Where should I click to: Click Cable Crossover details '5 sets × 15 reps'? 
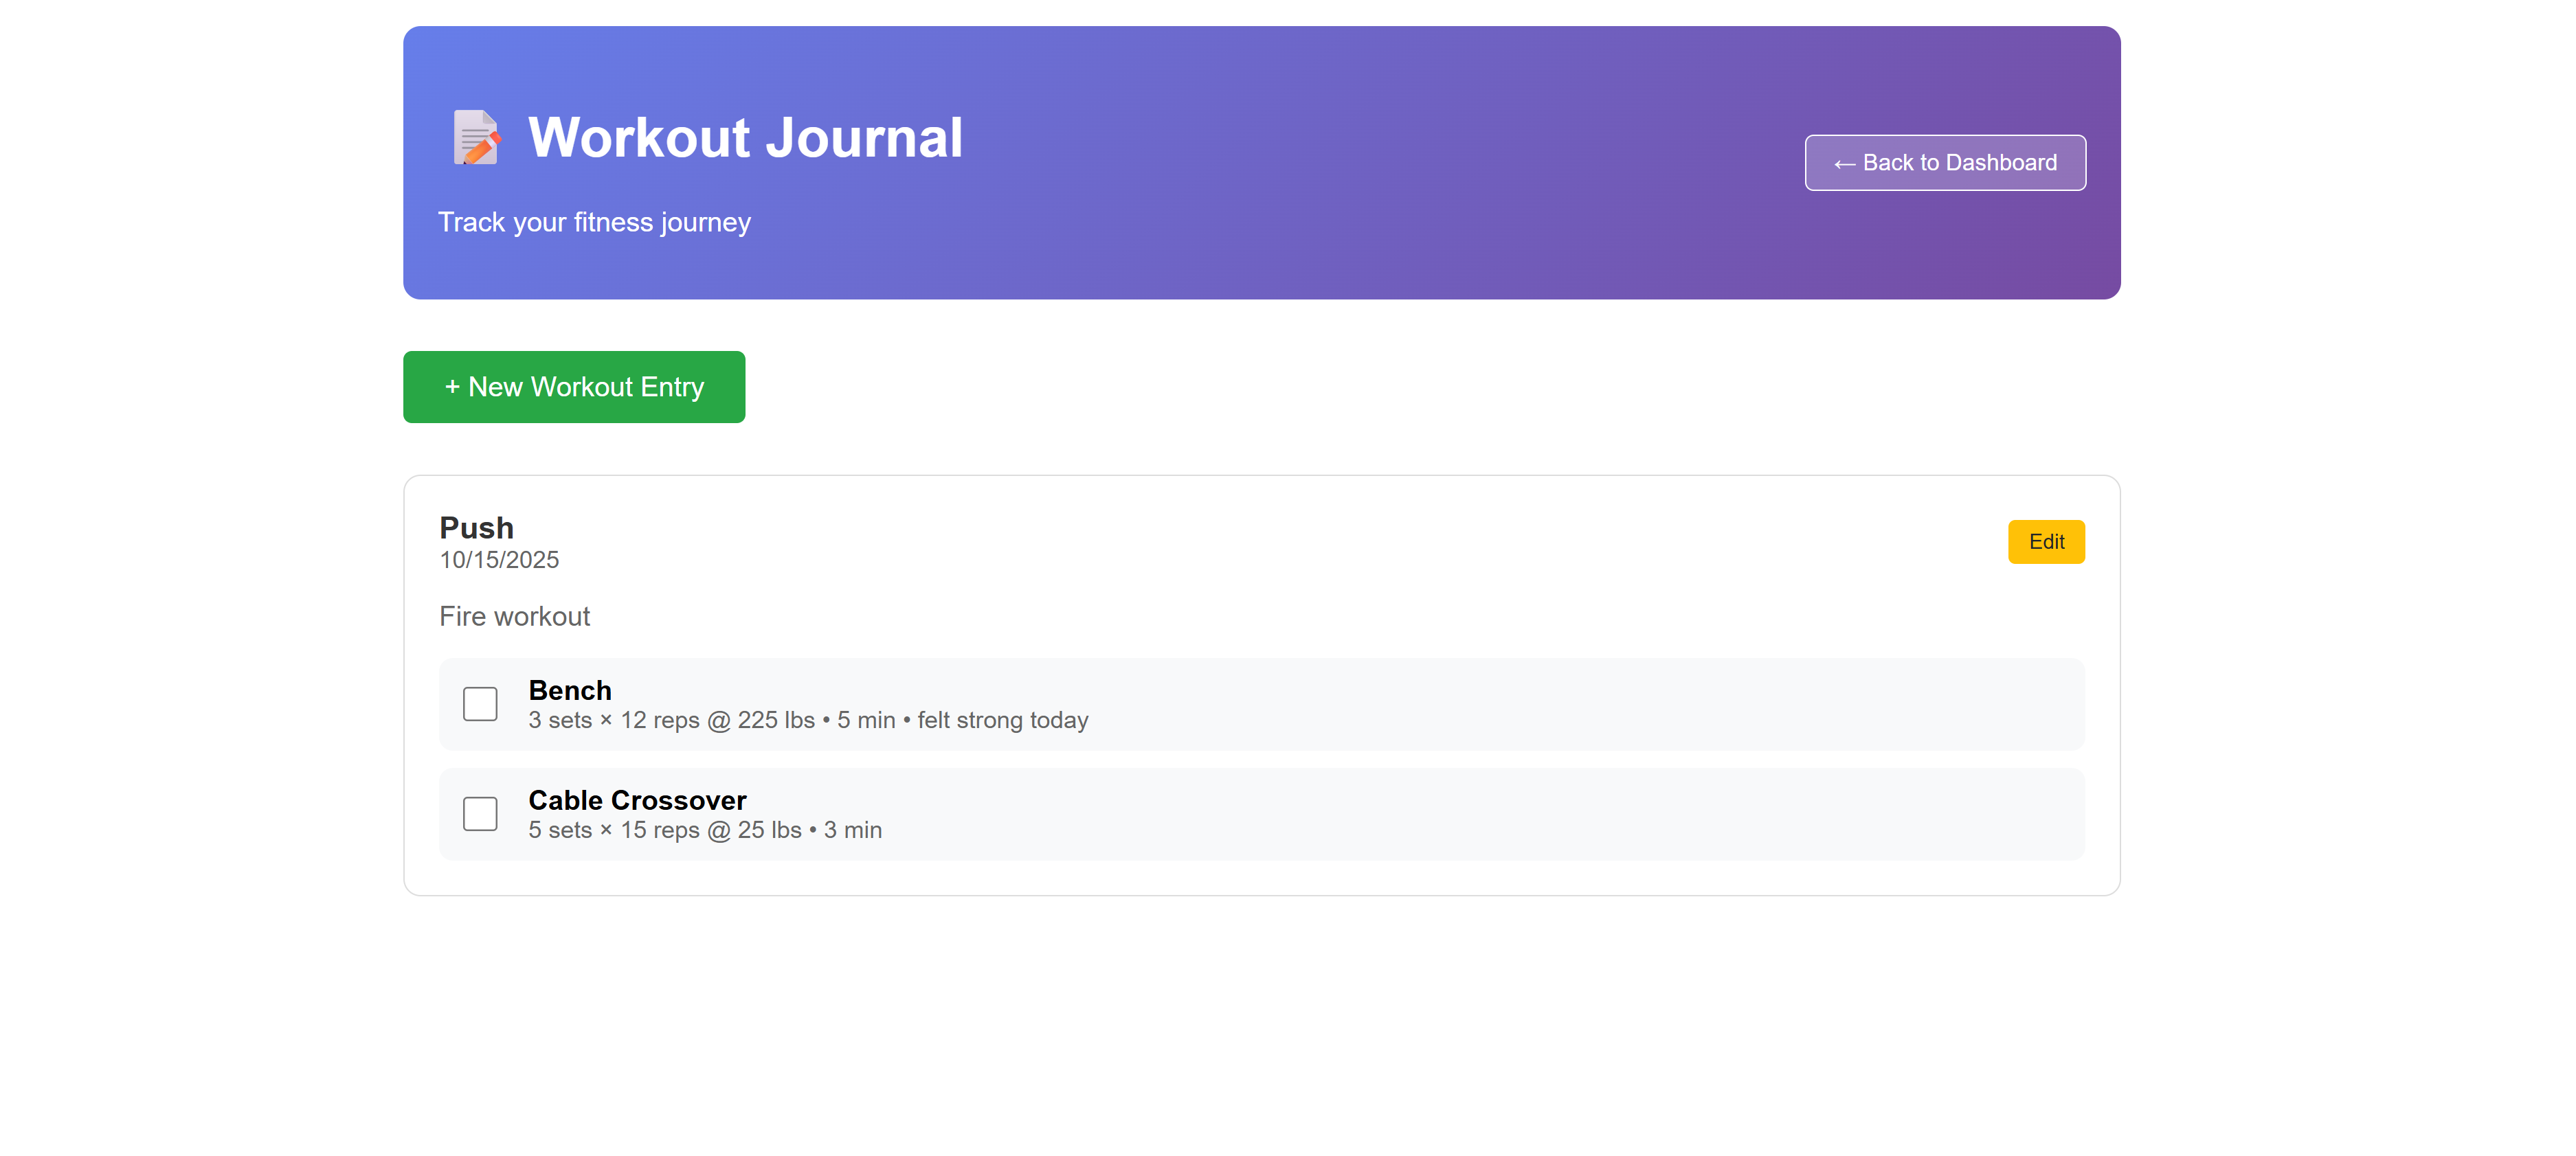pos(613,831)
